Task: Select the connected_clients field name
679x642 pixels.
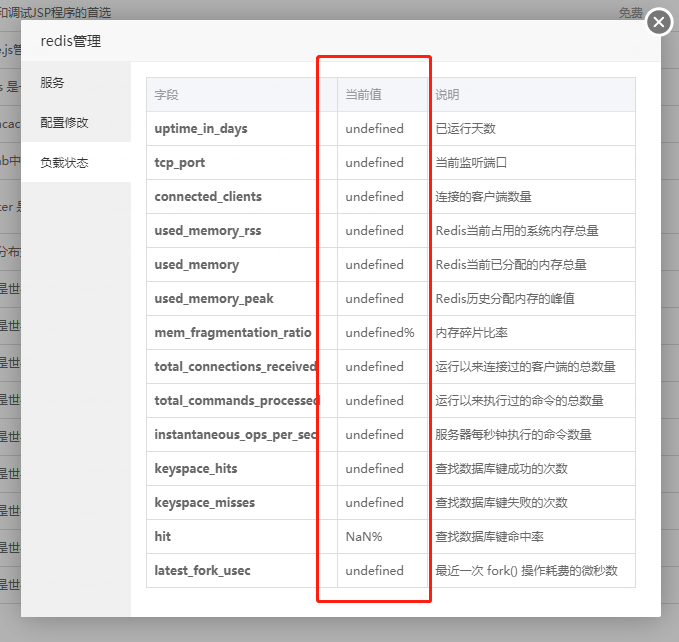Action: [208, 197]
